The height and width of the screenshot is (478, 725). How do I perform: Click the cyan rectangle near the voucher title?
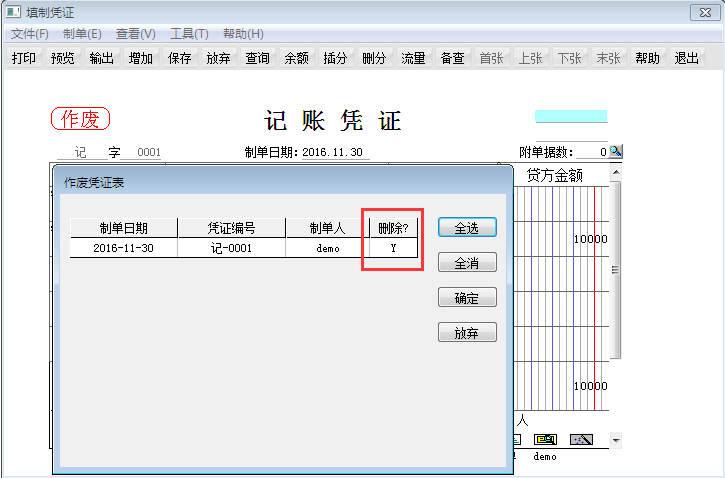pos(571,116)
